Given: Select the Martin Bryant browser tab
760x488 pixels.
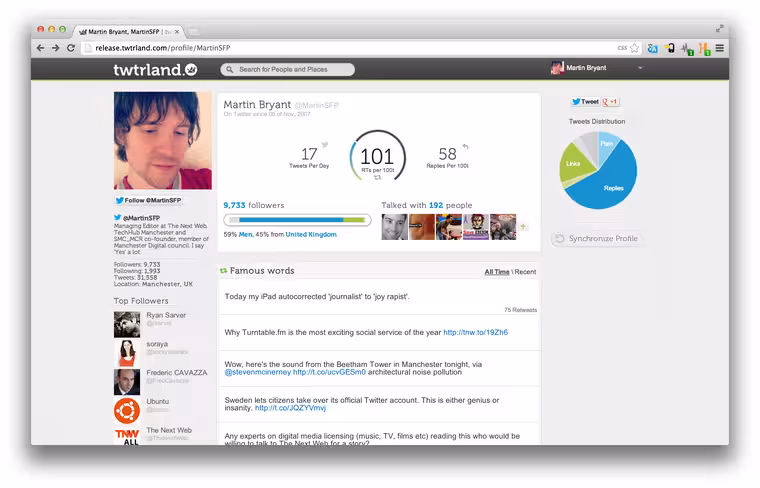Looking at the screenshot, I should click(x=129, y=31).
